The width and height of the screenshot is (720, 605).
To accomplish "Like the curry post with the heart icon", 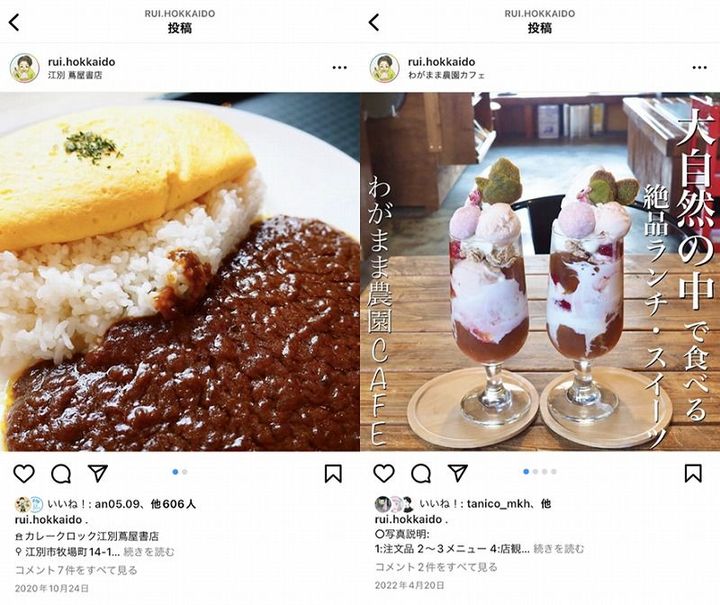I will pos(24,473).
